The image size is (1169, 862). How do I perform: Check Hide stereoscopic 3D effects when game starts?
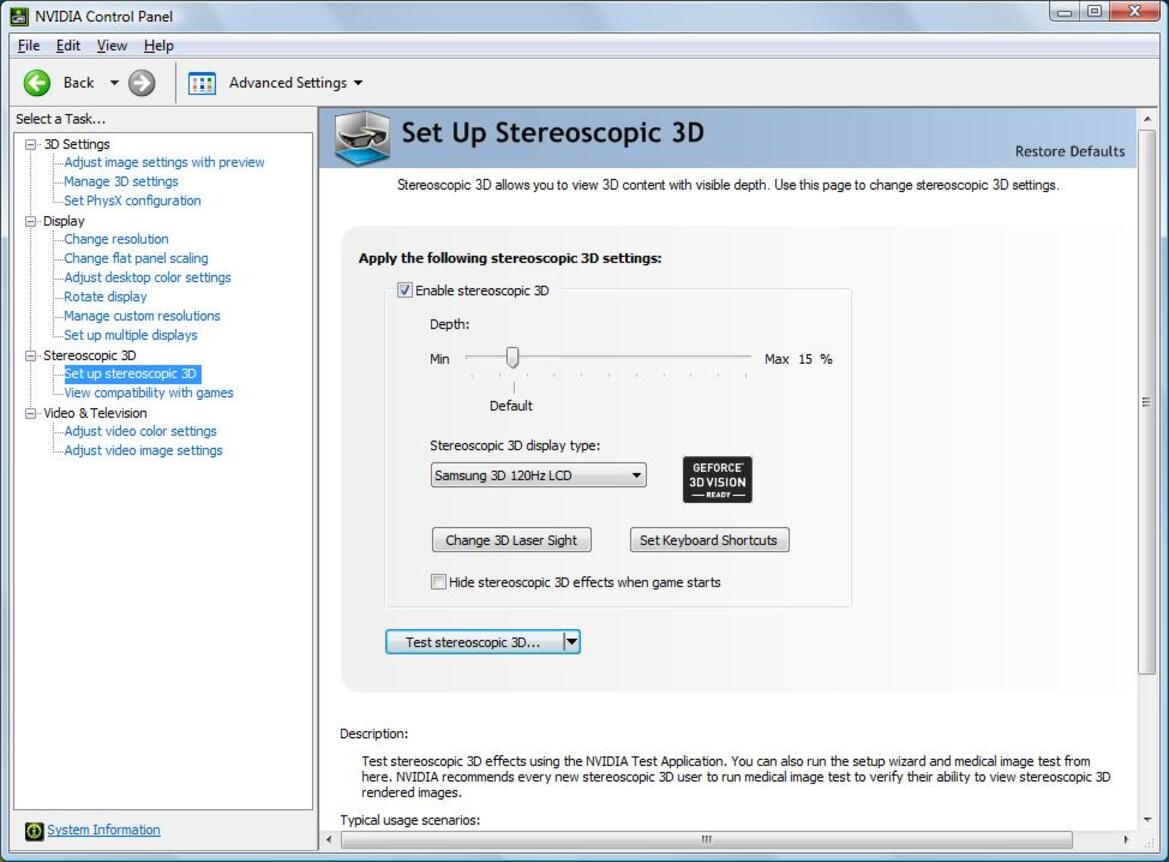pyautogui.click(x=438, y=582)
